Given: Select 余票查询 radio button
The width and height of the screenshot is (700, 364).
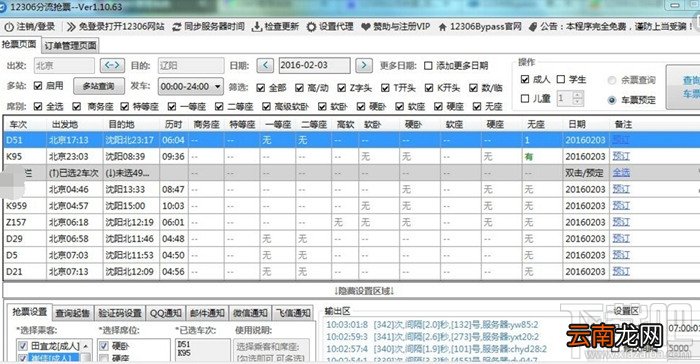Looking at the screenshot, I should coord(612,80).
